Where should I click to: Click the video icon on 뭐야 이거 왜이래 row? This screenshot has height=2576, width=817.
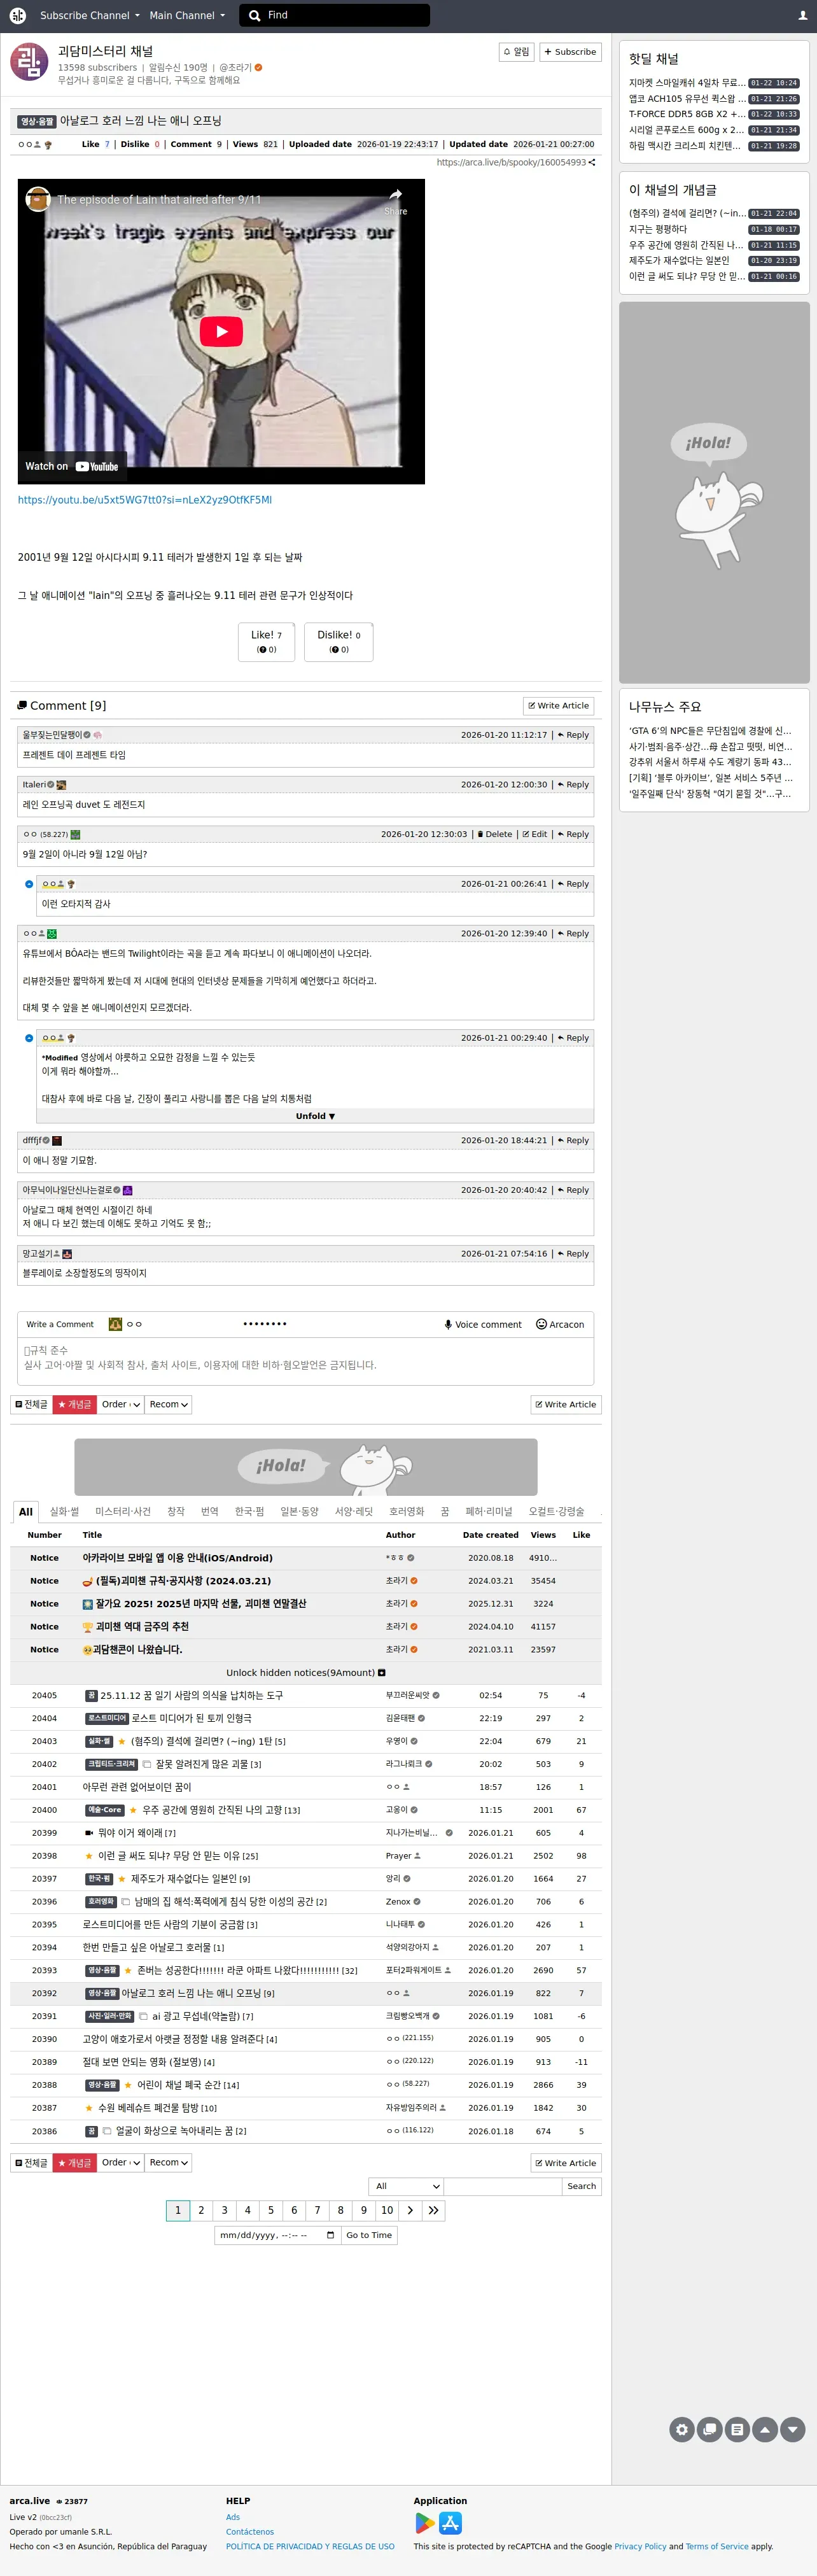coord(88,1833)
